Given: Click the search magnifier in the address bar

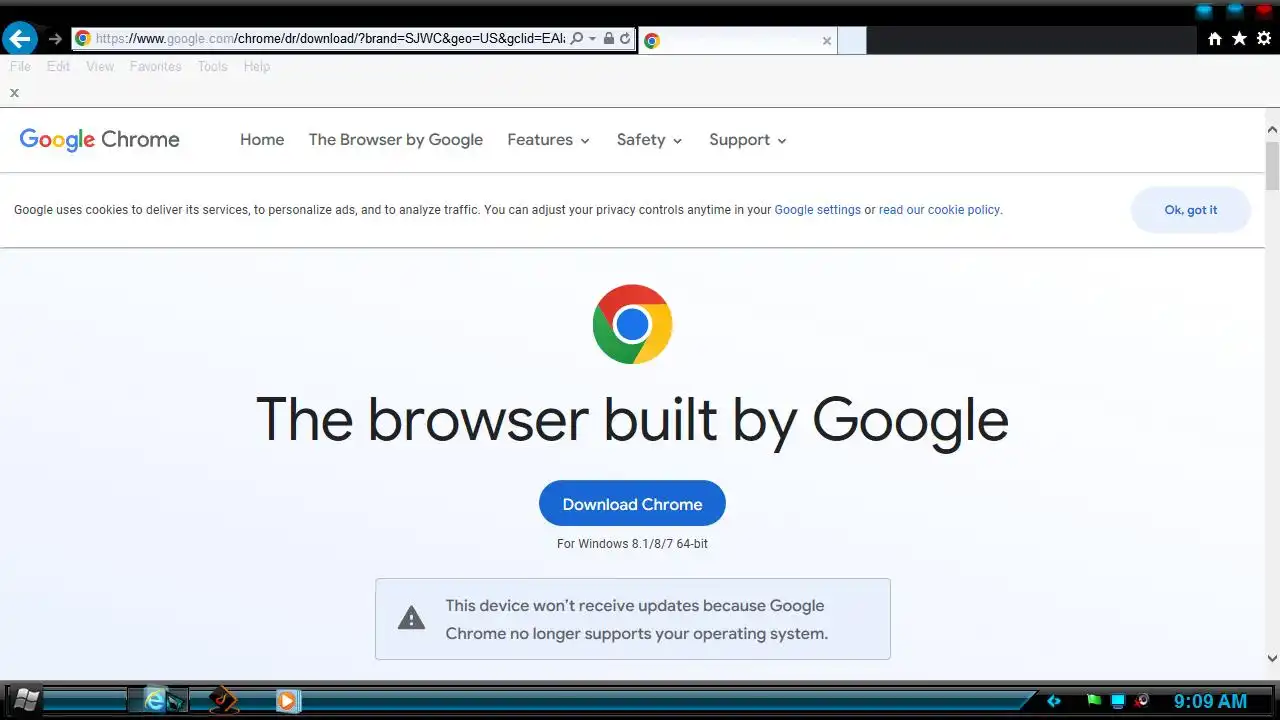Looking at the screenshot, I should (577, 39).
